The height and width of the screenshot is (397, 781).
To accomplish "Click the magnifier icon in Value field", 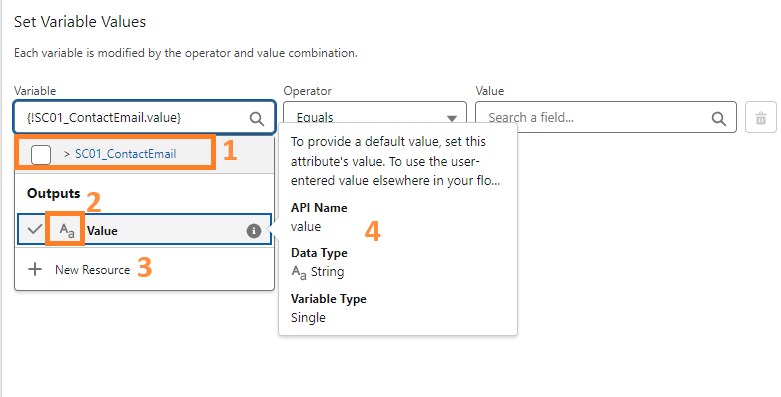I will [718, 119].
